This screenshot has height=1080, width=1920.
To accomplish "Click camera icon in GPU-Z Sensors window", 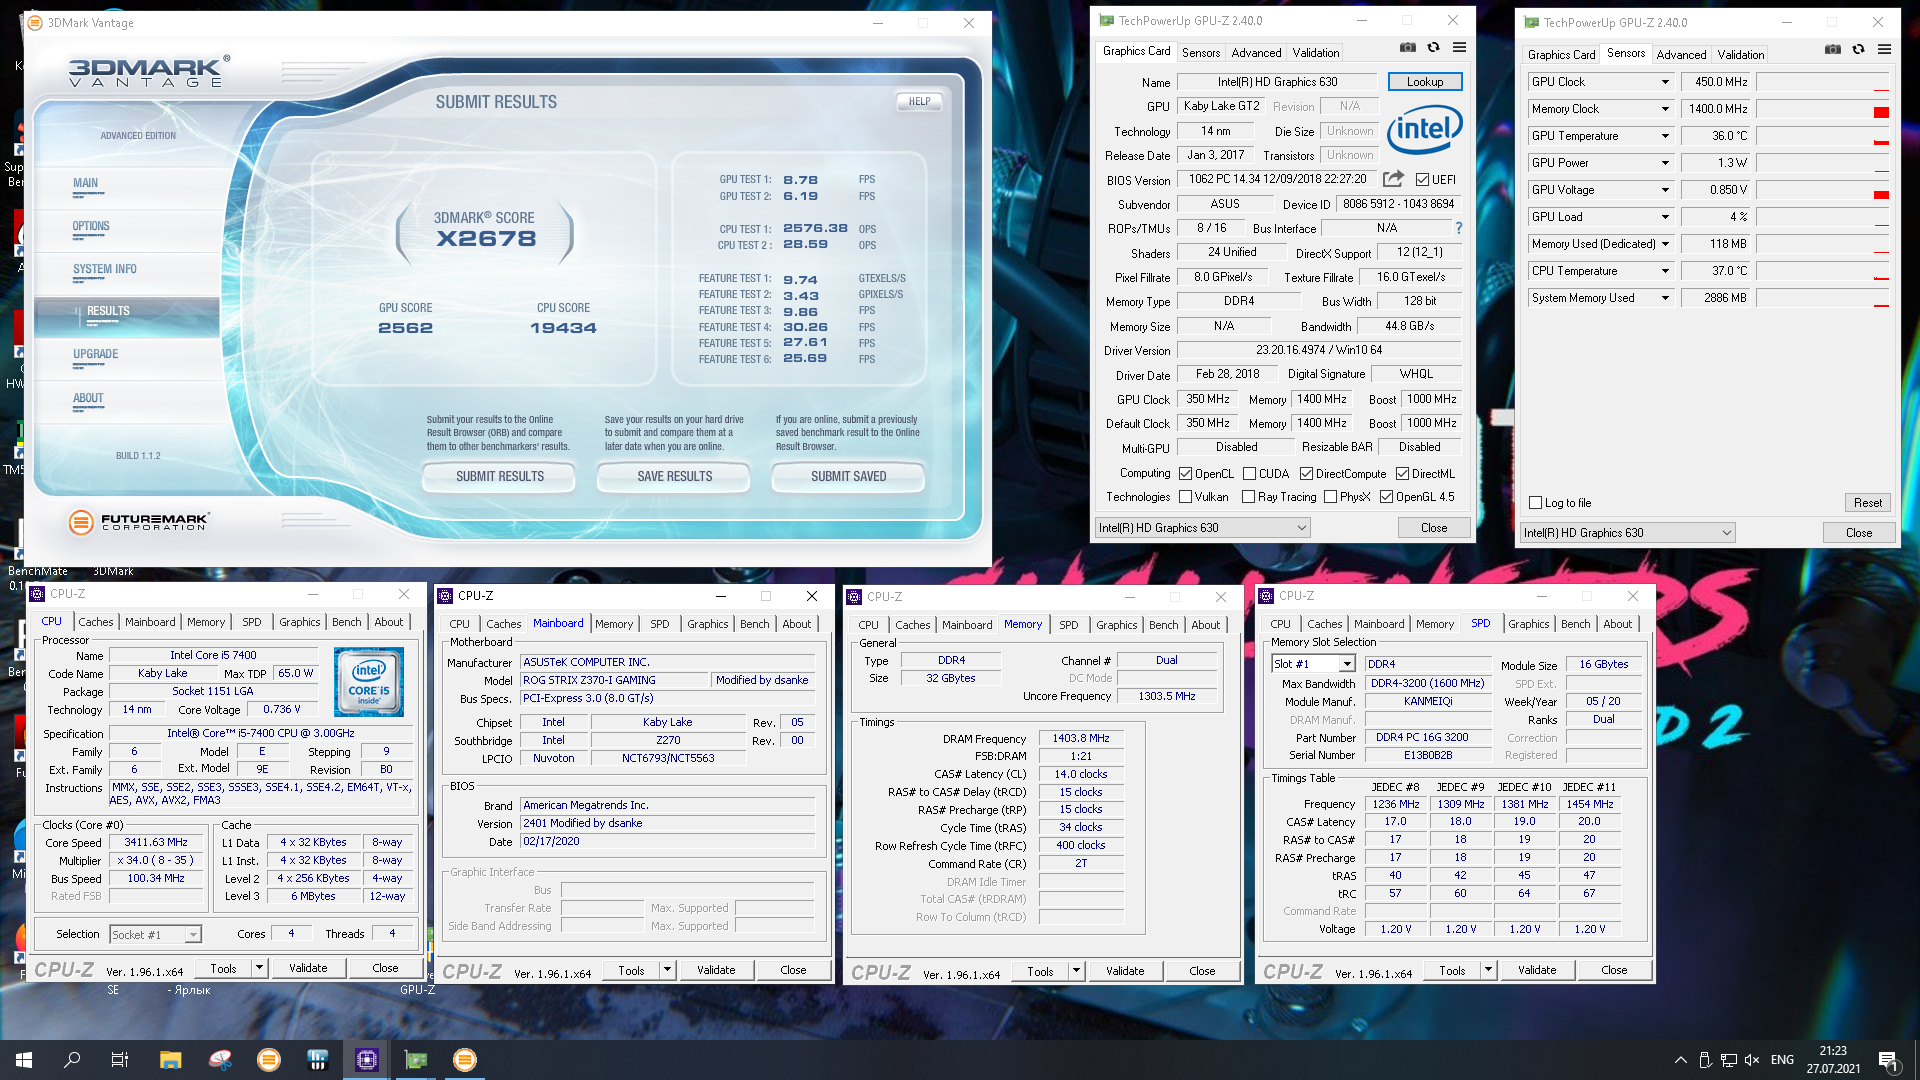I will coord(1832,49).
